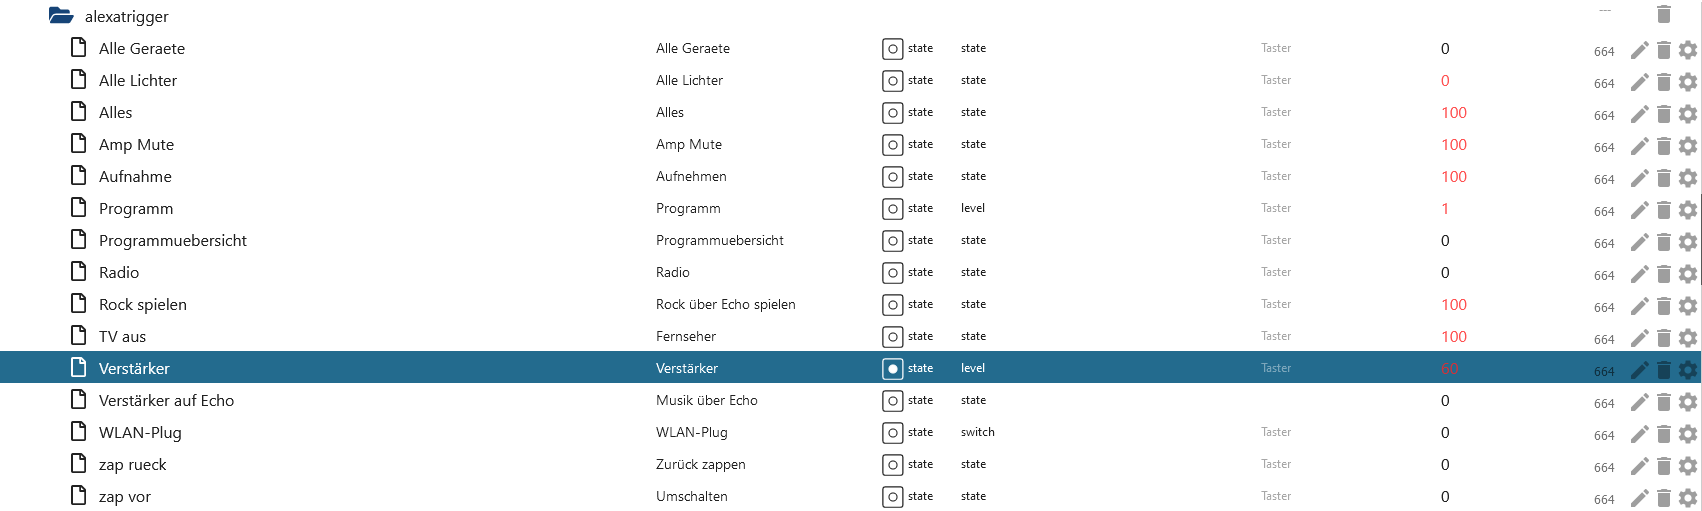Click the state type icon for Rock spielen

893,305
